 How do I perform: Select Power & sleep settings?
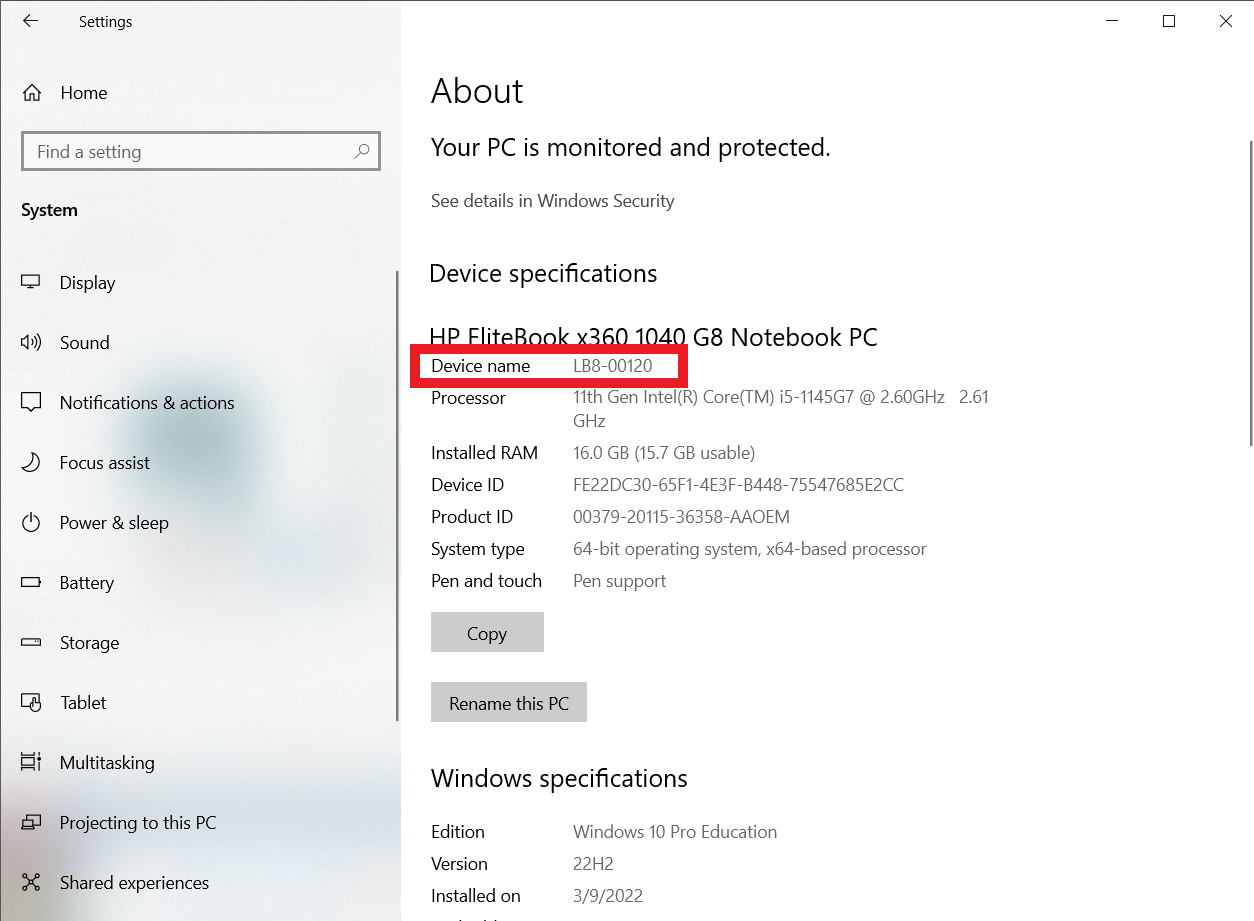(116, 522)
